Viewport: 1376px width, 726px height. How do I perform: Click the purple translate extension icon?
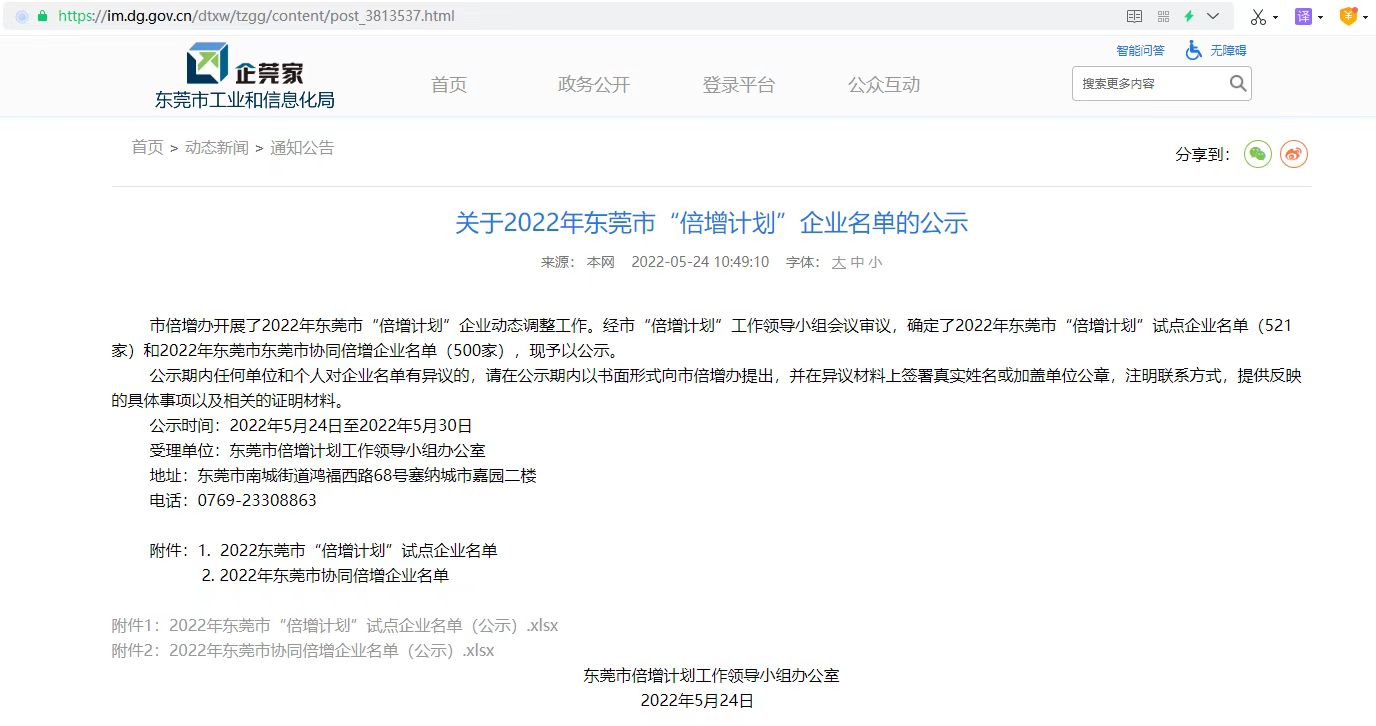(x=1303, y=16)
